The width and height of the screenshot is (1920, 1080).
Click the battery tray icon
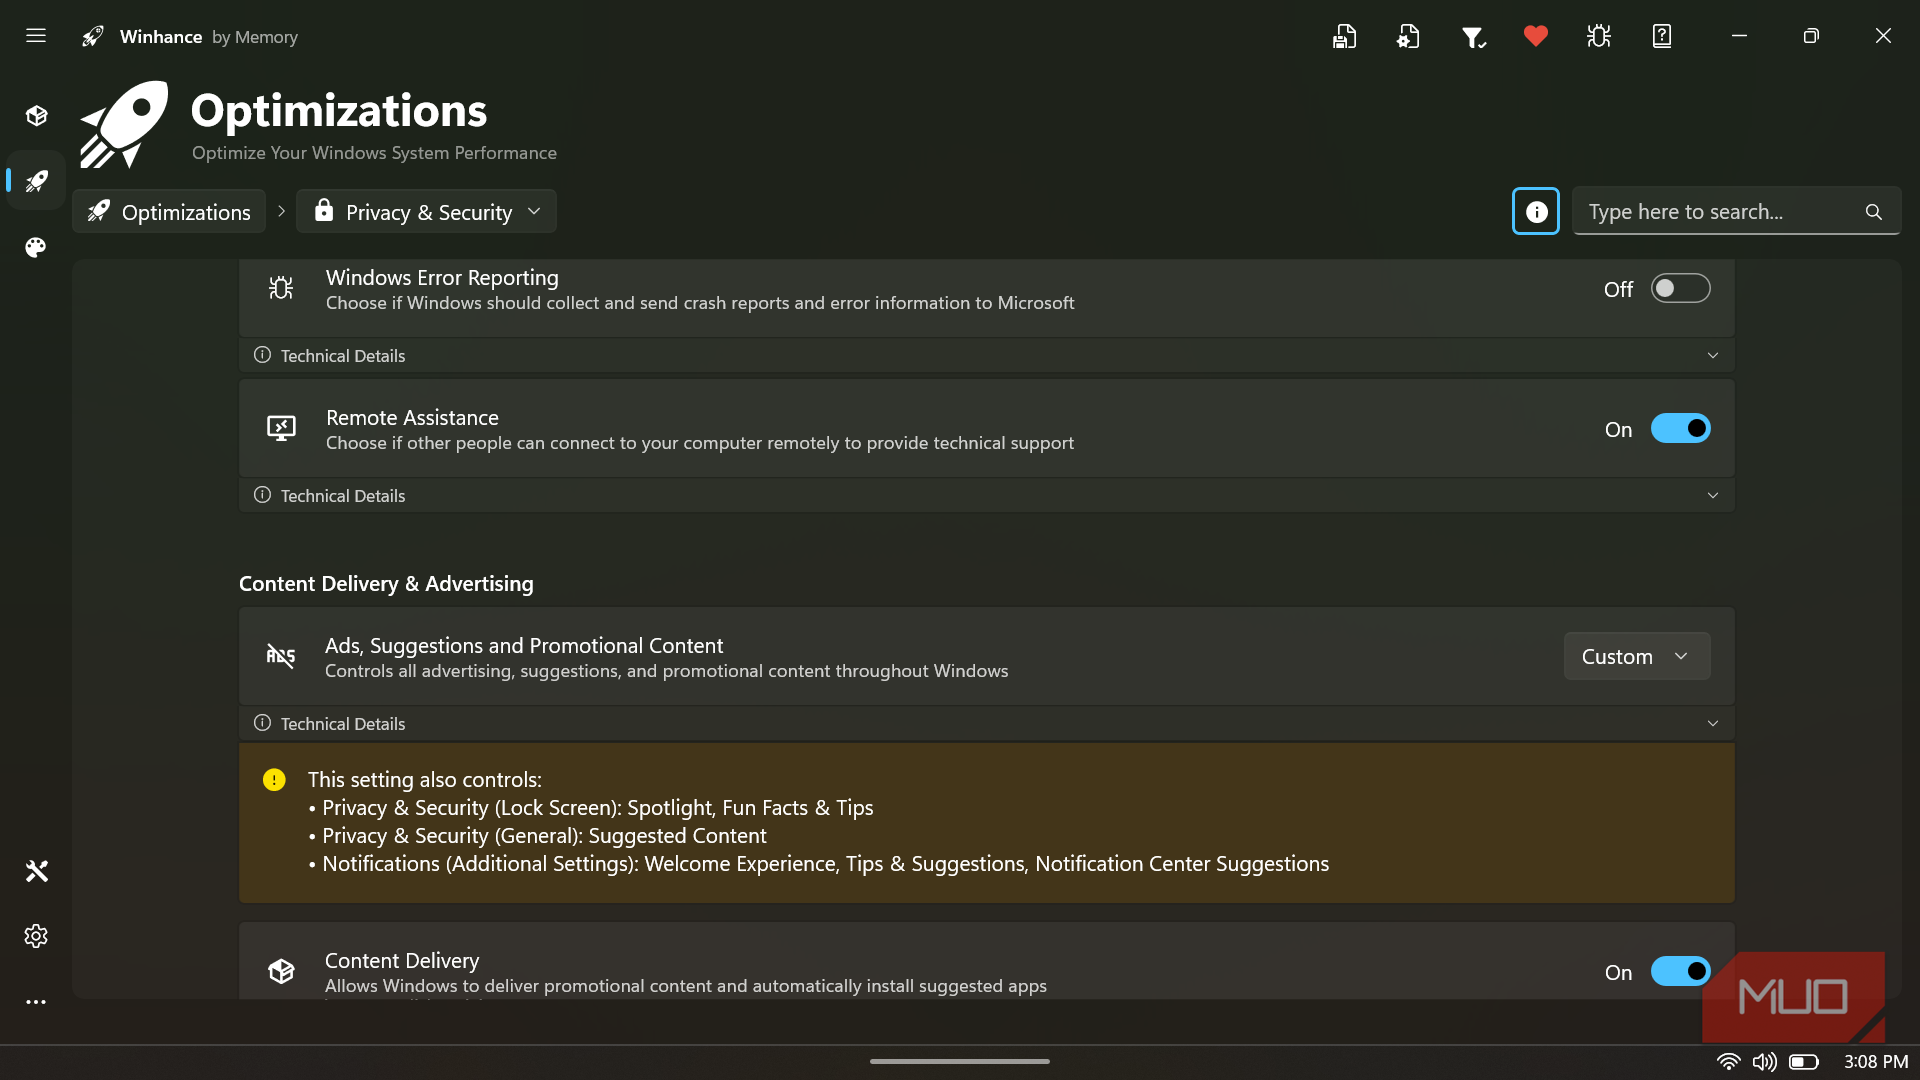coord(1804,1061)
